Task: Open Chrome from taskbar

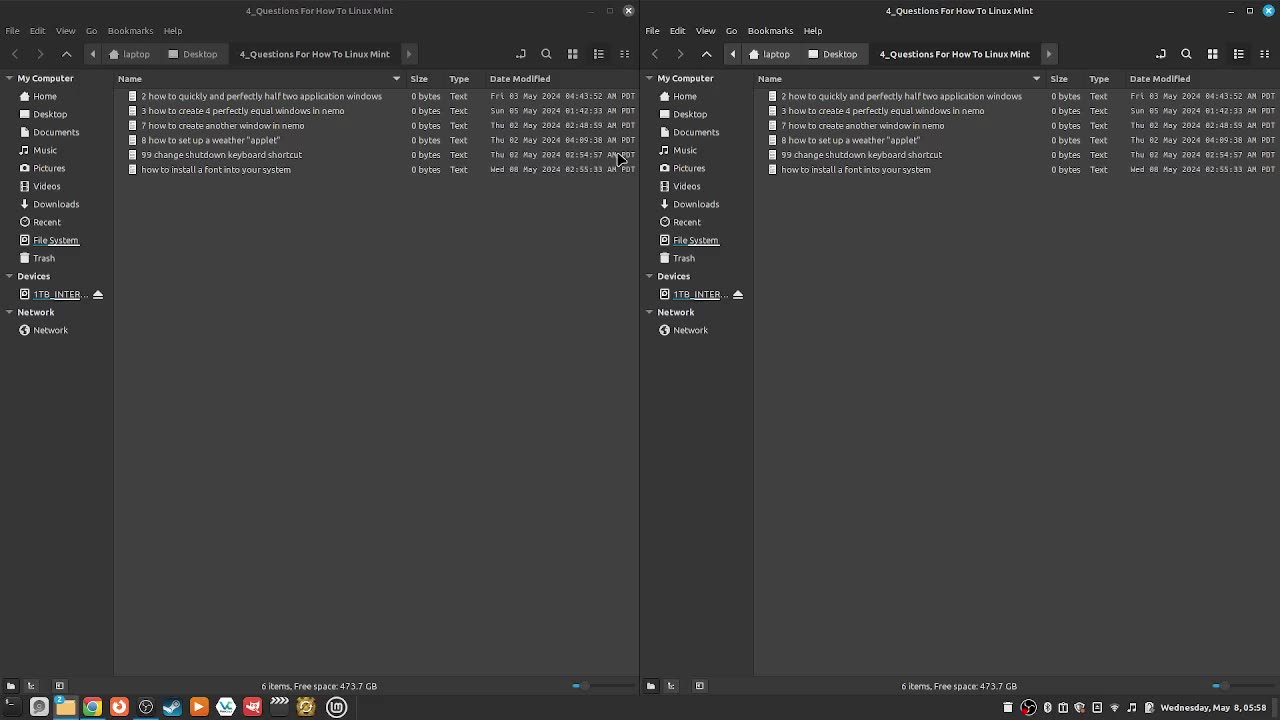Action: tap(92, 707)
